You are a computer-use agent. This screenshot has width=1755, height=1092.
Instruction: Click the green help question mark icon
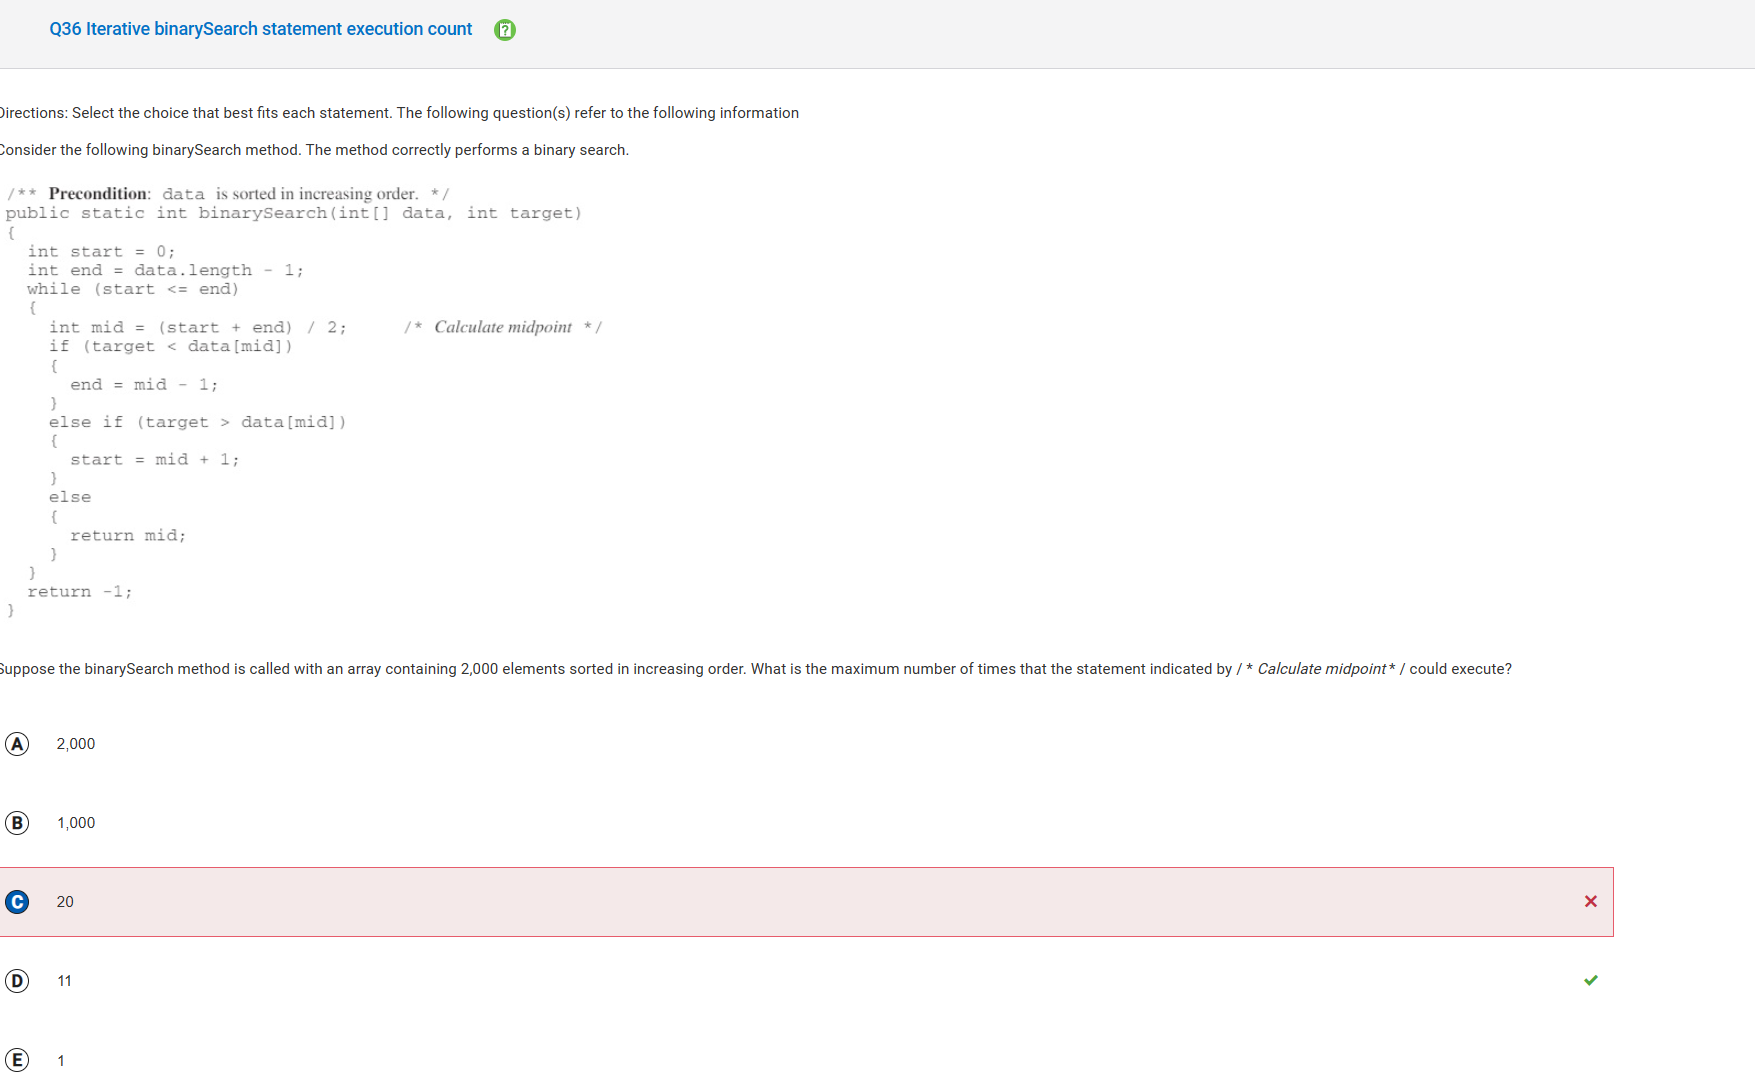pos(505,30)
